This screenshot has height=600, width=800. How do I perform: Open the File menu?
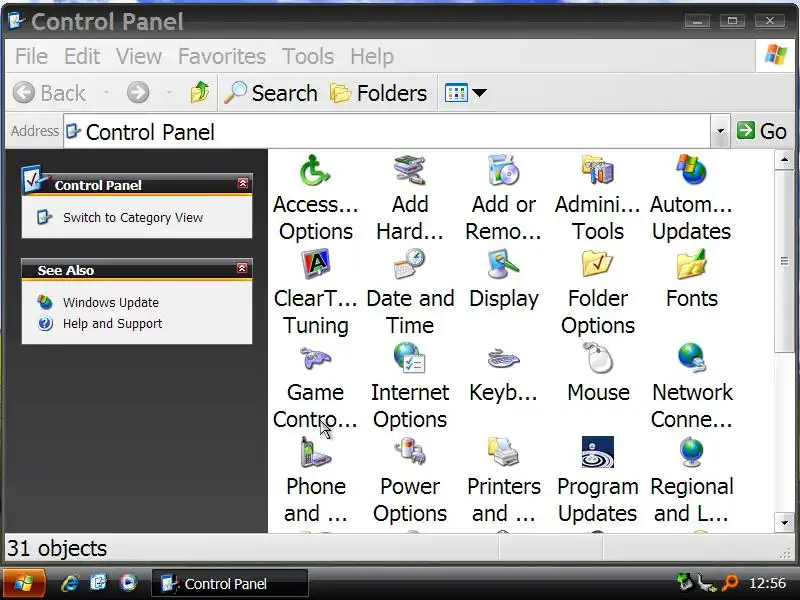tap(31, 56)
